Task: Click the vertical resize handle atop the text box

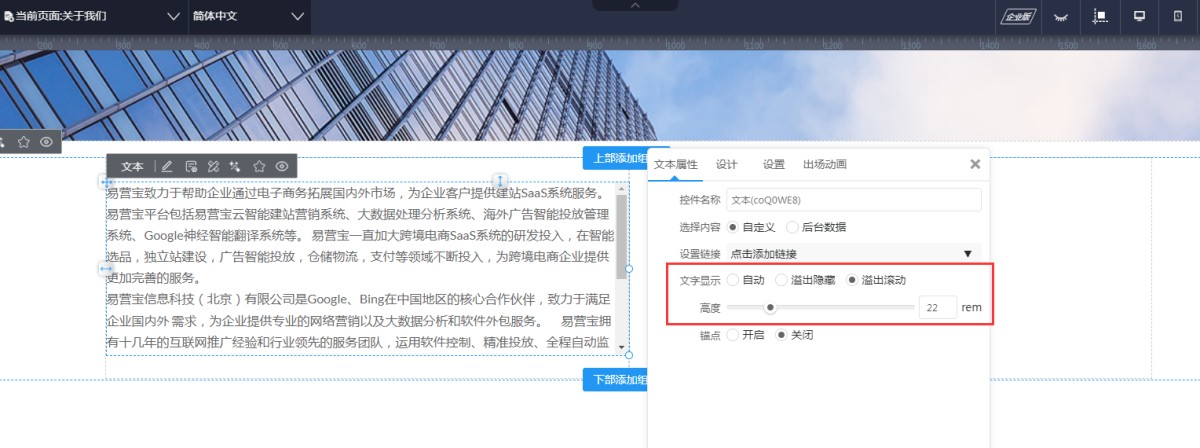Action: pos(501,182)
